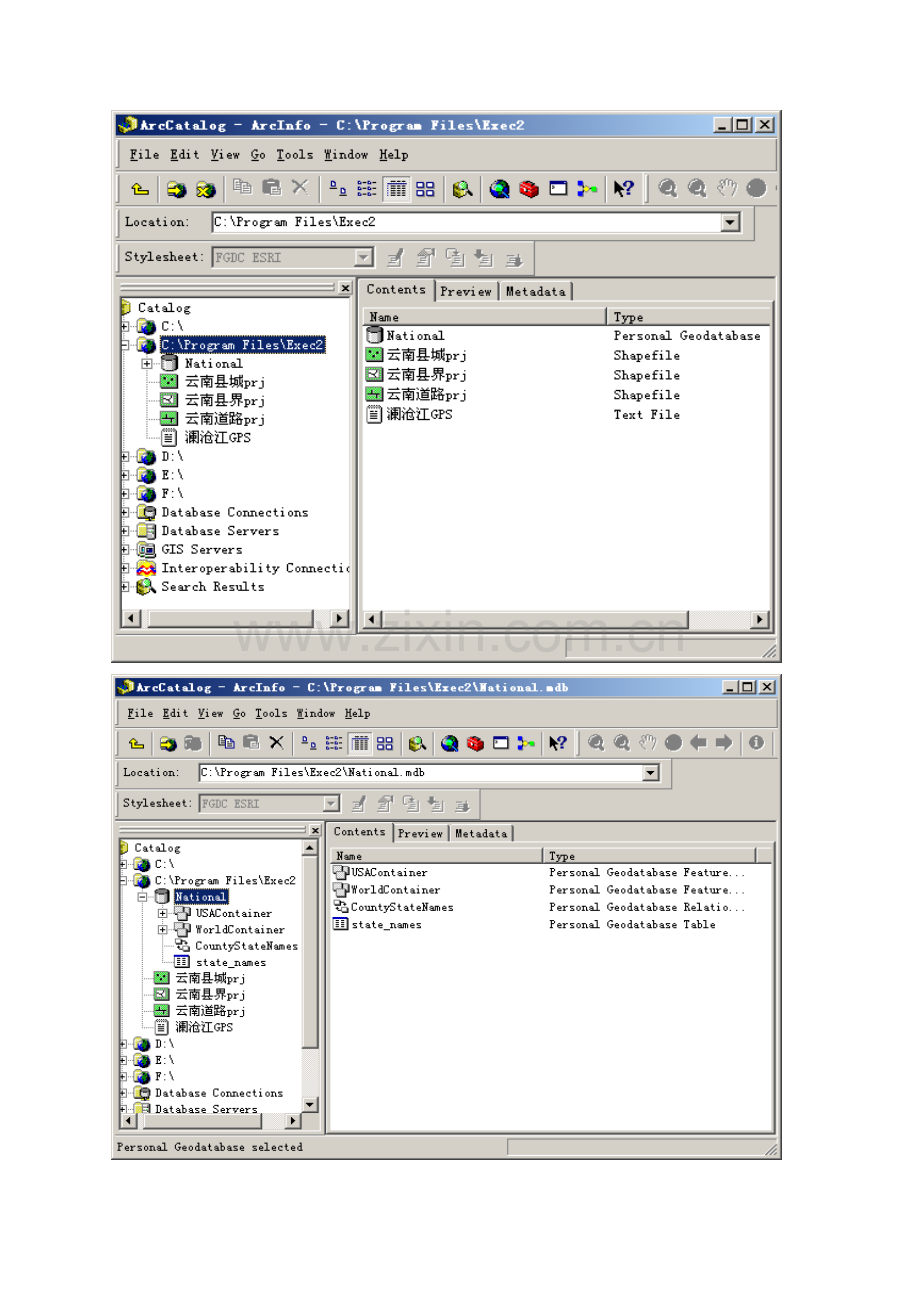Open Search tool in Exec2 window toolbar
Viewport: 920px width, 1302px height.
[462, 188]
